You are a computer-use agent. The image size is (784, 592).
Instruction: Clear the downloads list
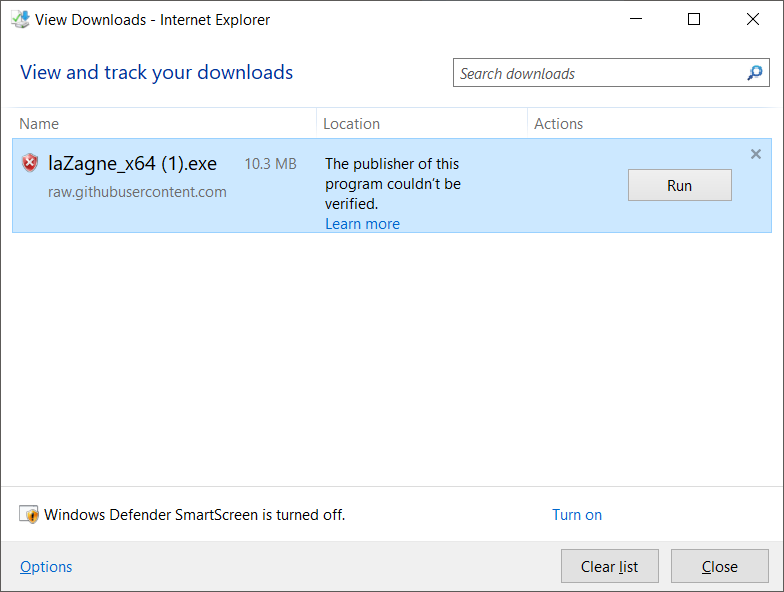point(610,566)
